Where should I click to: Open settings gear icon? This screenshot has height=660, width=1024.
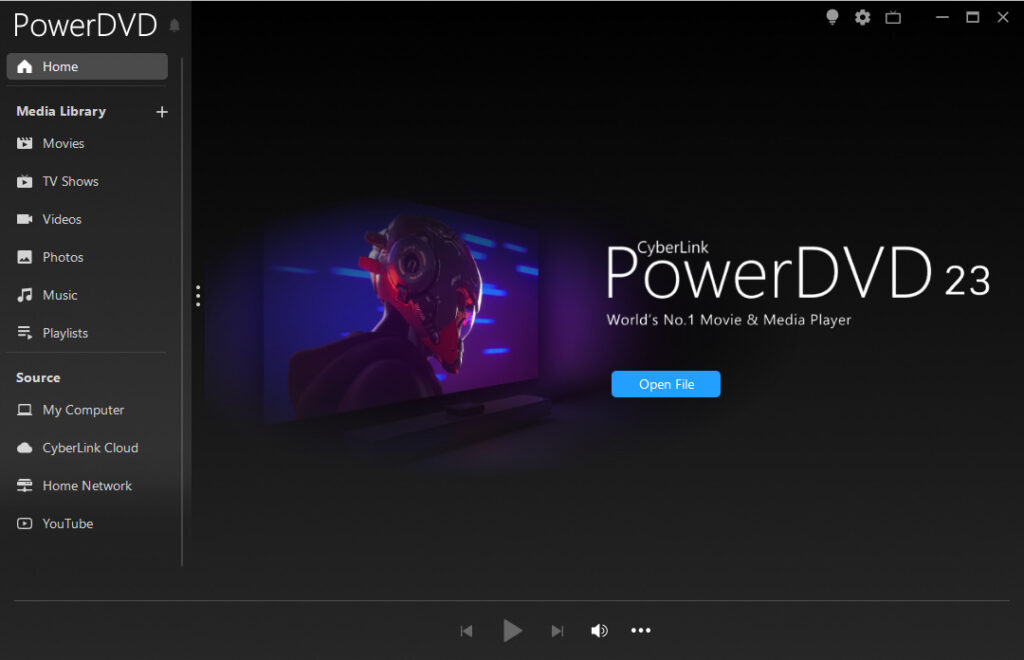tap(863, 18)
